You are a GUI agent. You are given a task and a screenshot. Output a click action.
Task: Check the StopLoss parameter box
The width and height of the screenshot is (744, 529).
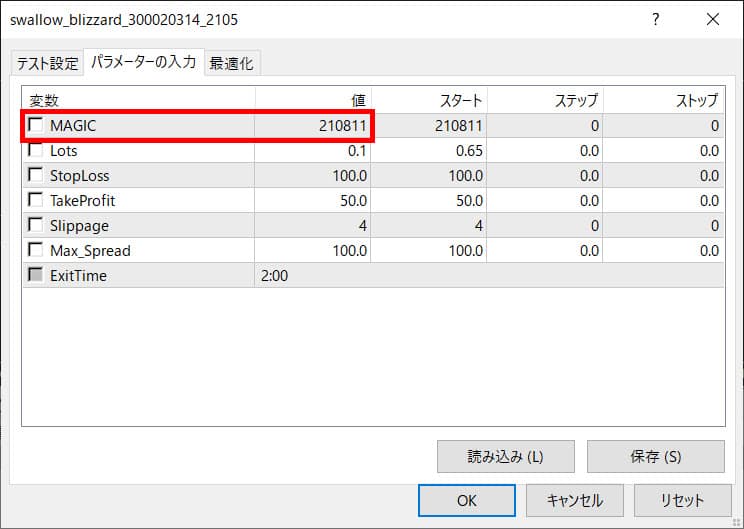coord(37,176)
